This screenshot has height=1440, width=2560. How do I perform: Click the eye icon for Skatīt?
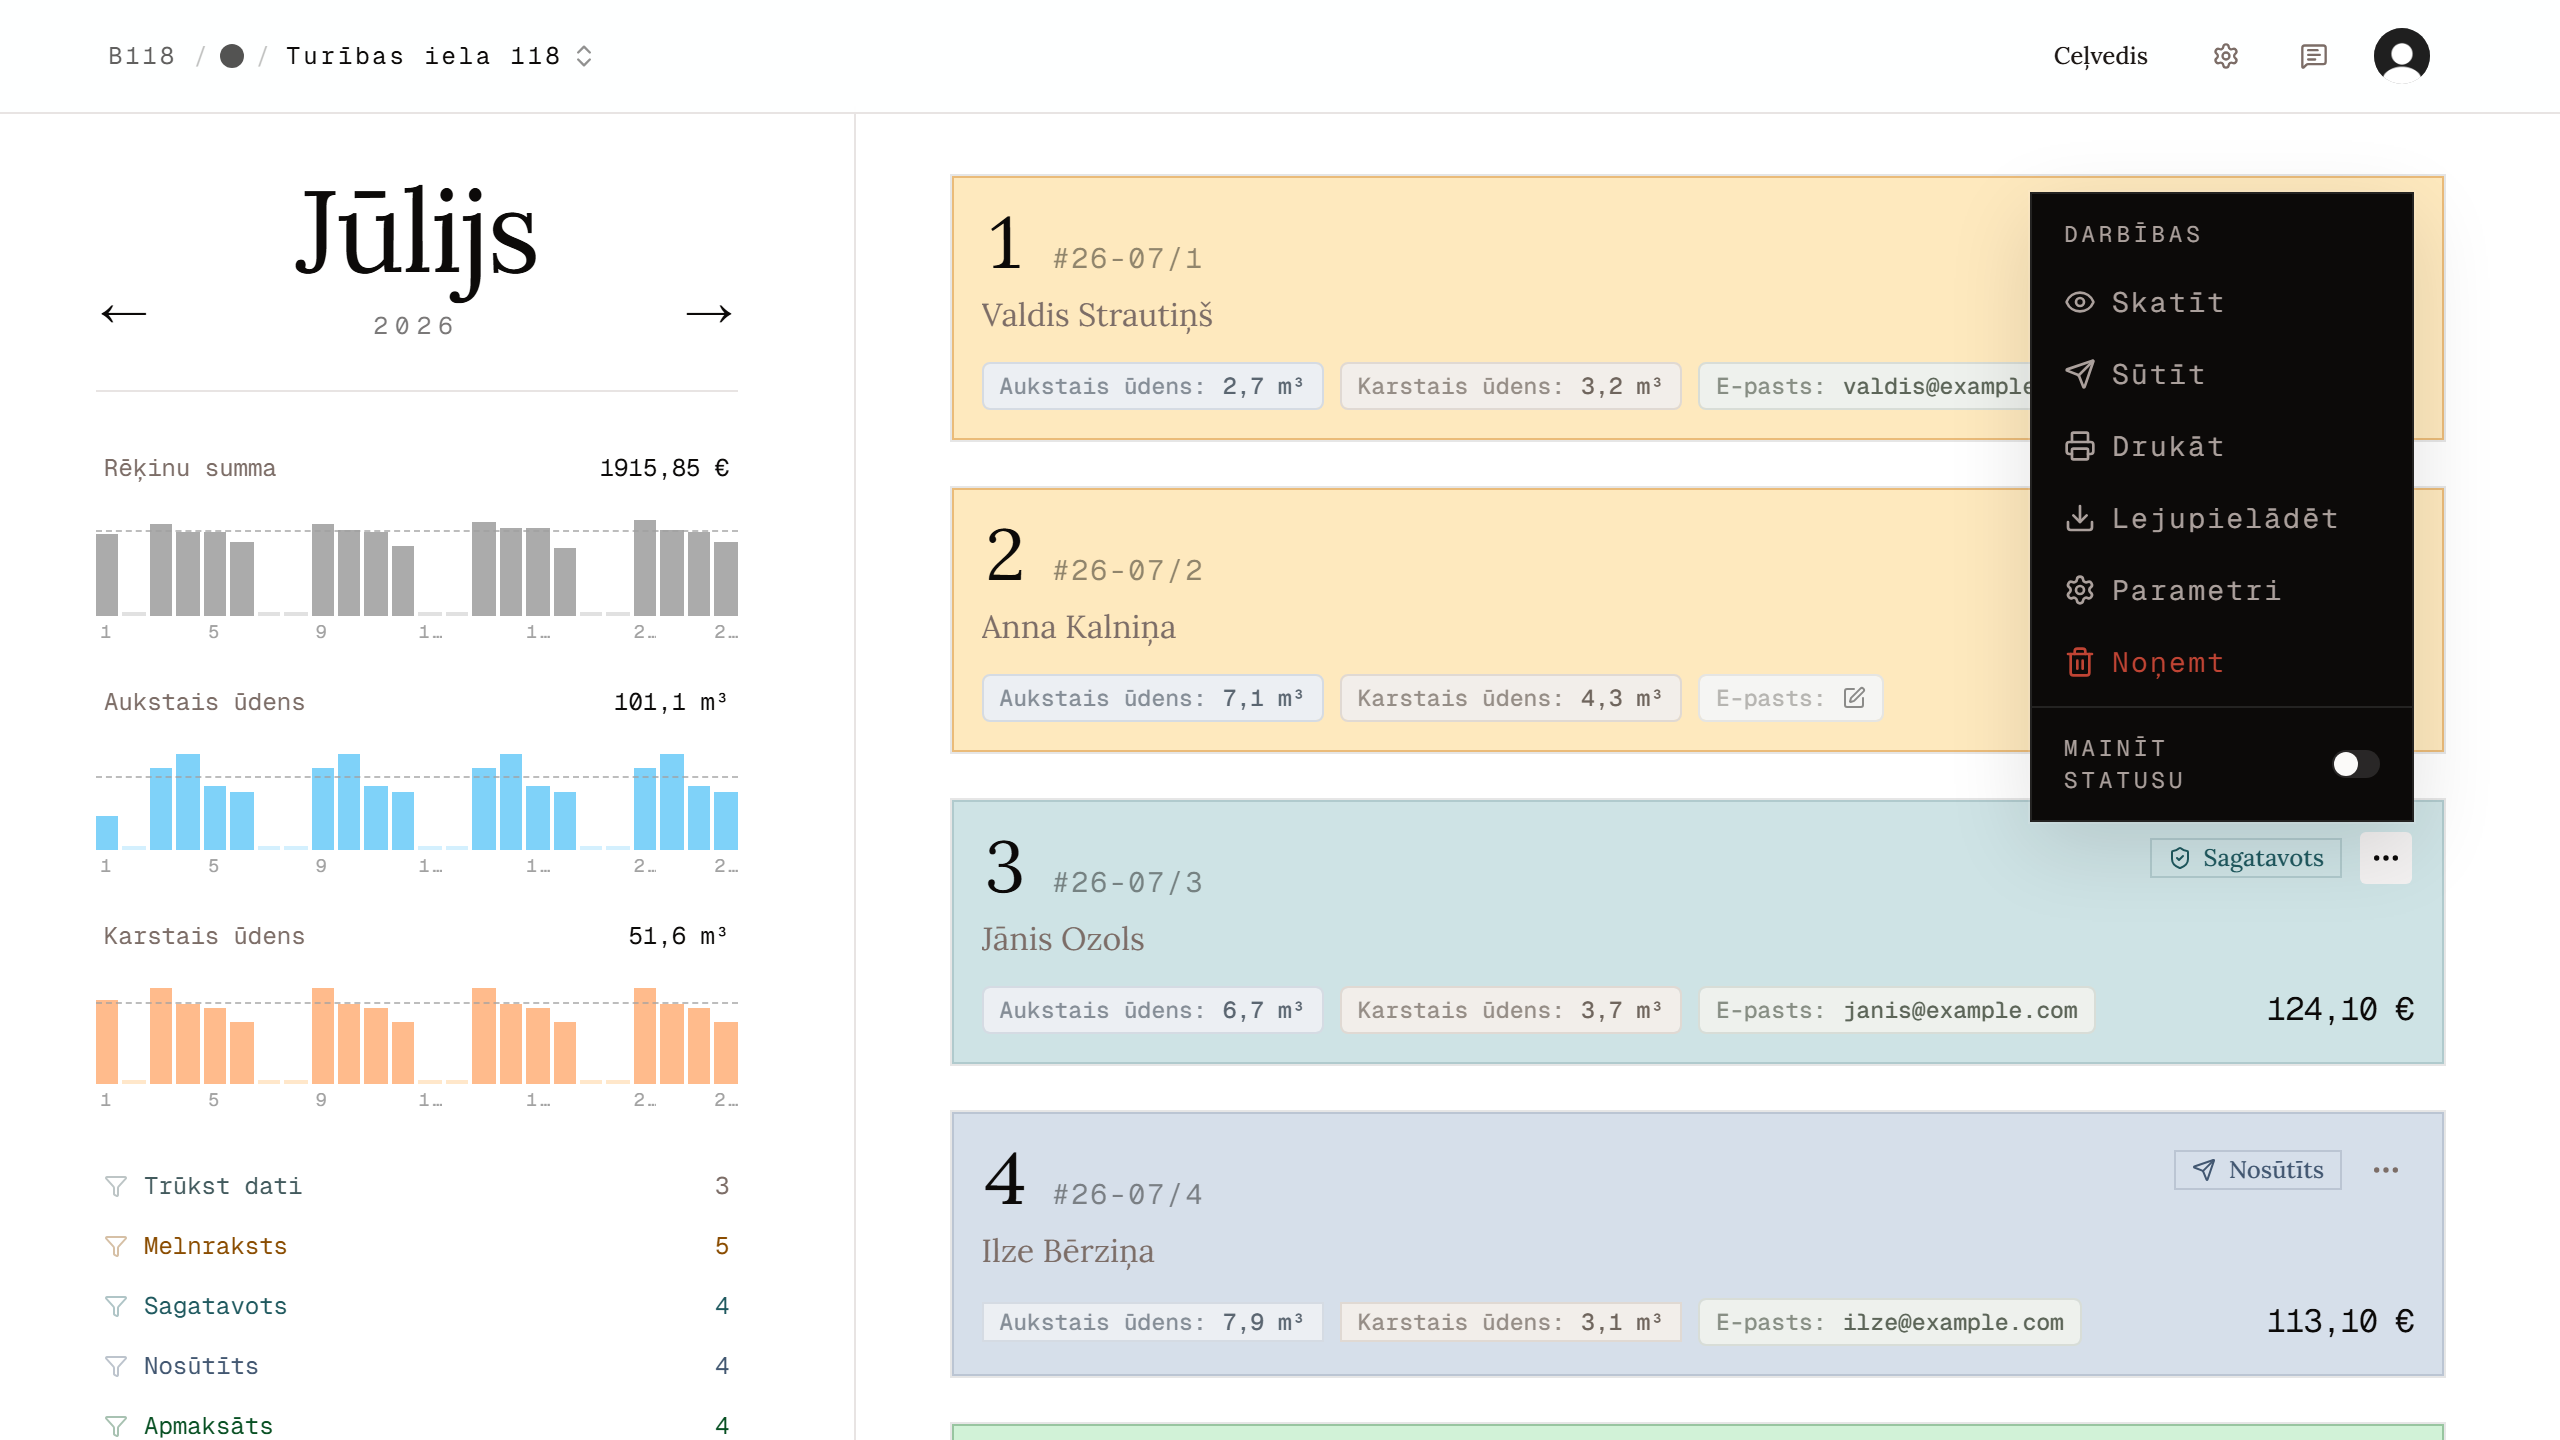[x=2080, y=302]
